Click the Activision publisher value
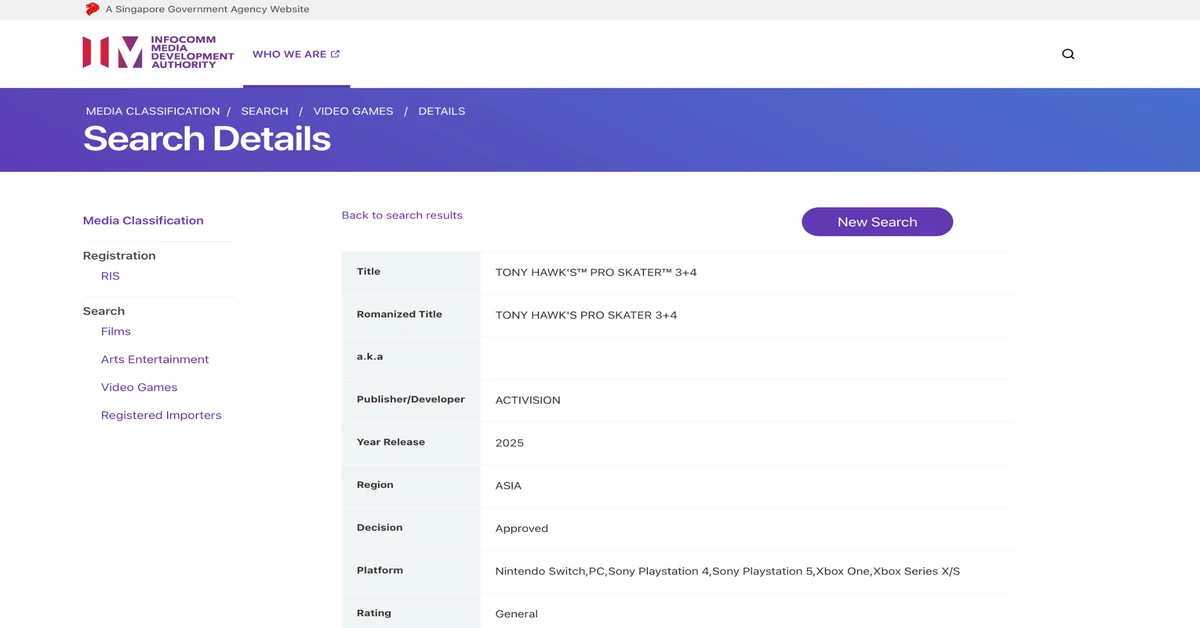Viewport: 1200px width, 628px height. (528, 400)
